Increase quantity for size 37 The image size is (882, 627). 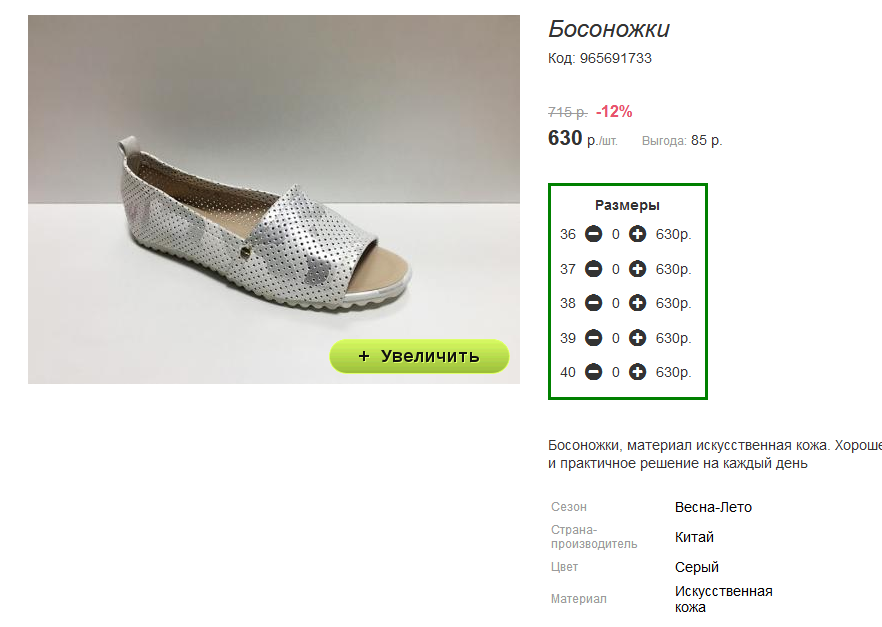pyautogui.click(x=638, y=269)
